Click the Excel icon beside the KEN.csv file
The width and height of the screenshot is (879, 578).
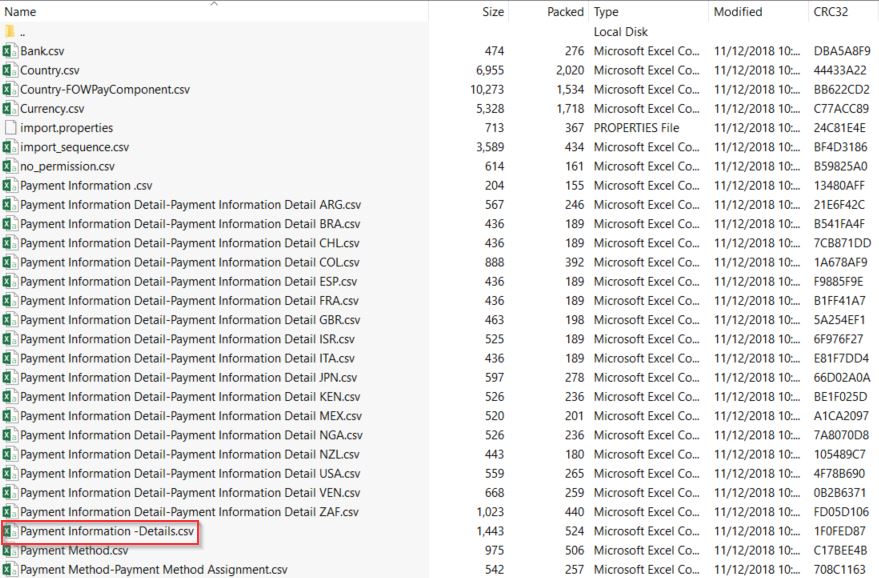pos(10,396)
